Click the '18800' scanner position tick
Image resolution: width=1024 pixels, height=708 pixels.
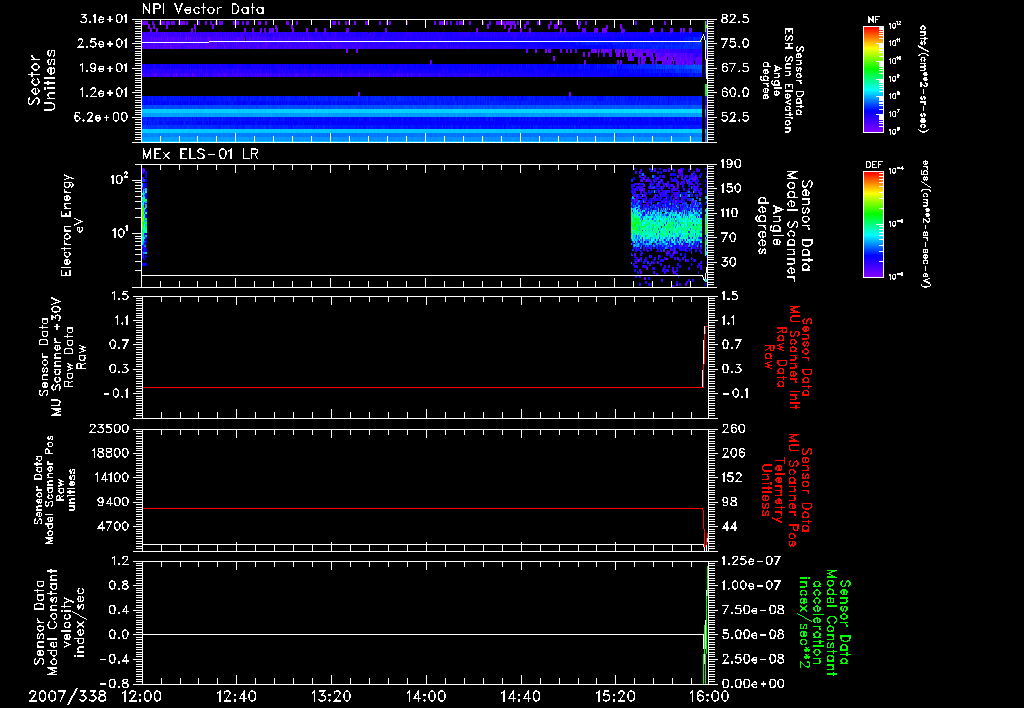point(108,453)
